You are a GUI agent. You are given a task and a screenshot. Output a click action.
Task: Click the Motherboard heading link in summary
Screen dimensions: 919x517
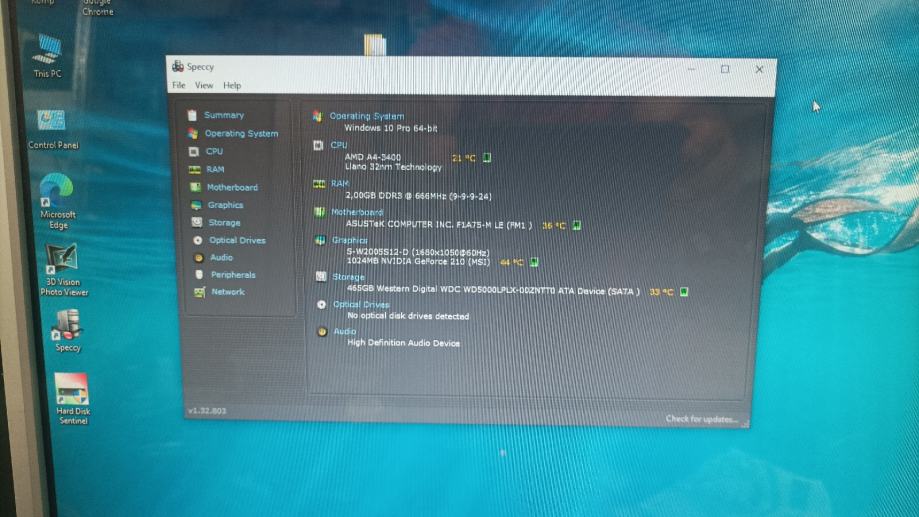pos(357,212)
